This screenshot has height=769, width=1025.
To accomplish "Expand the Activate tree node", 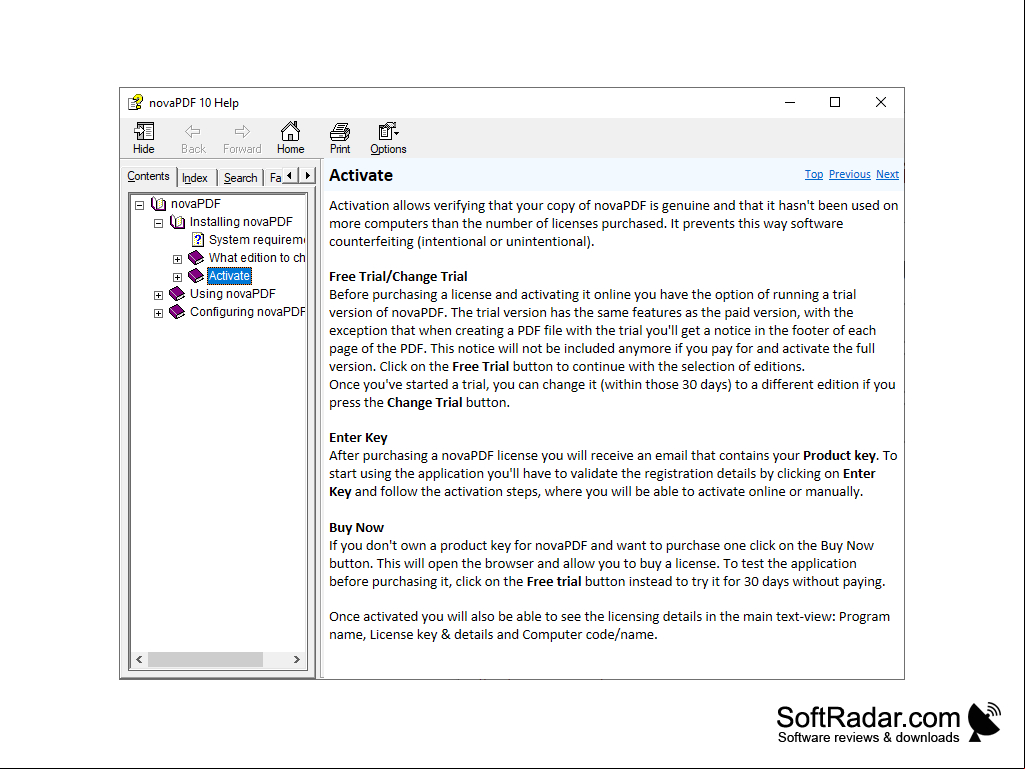I will pyautogui.click(x=177, y=277).
